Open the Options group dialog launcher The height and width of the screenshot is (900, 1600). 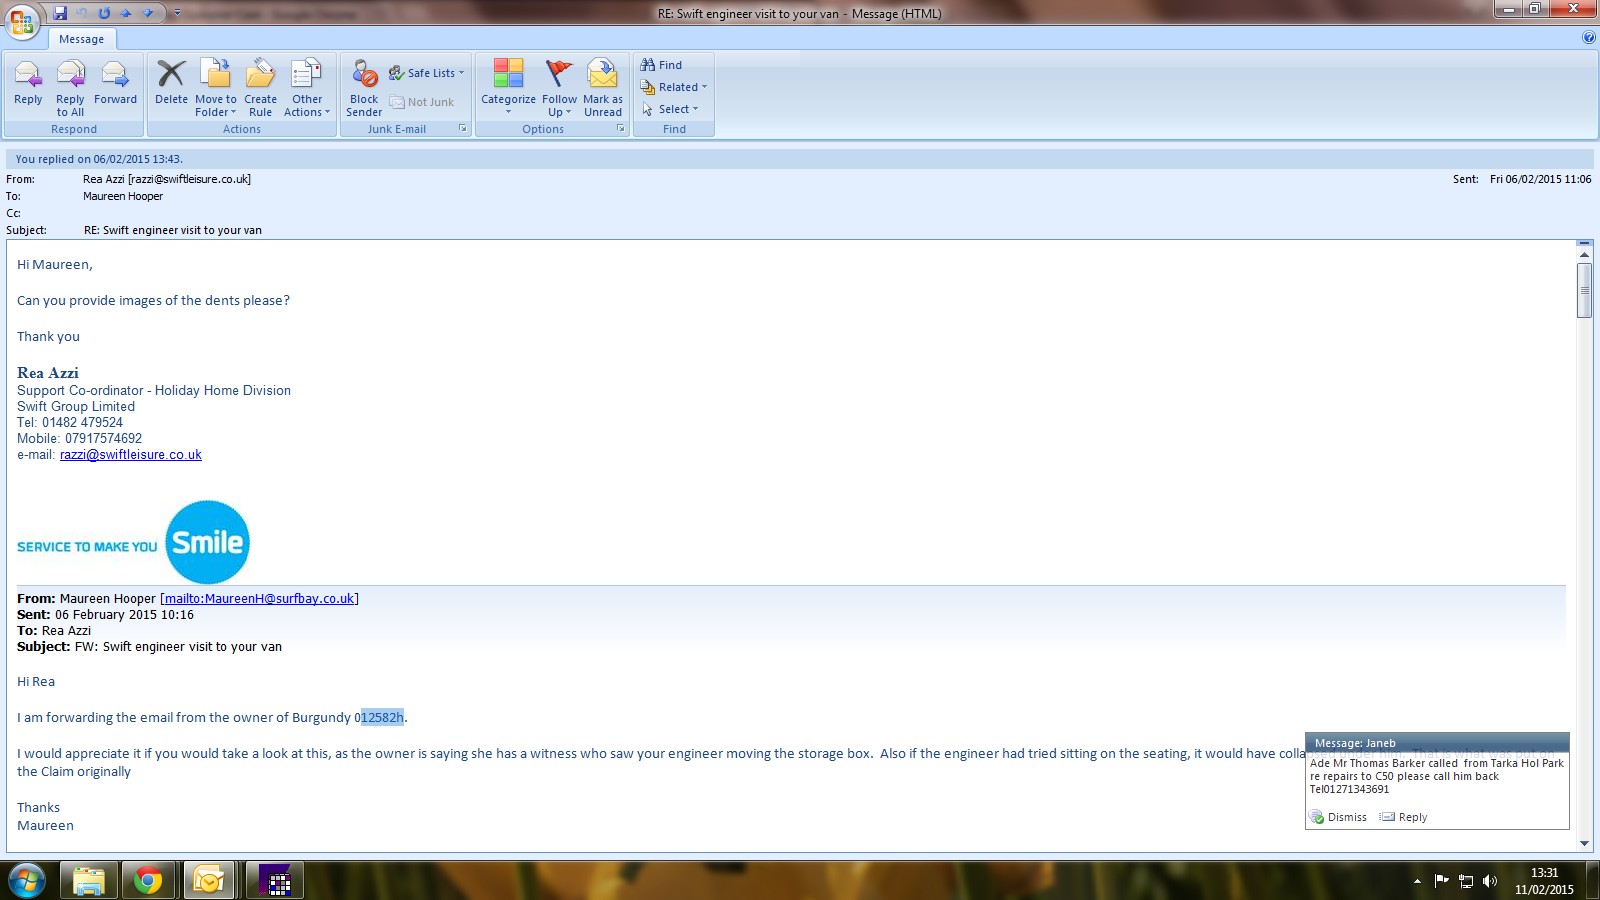pyautogui.click(x=620, y=129)
